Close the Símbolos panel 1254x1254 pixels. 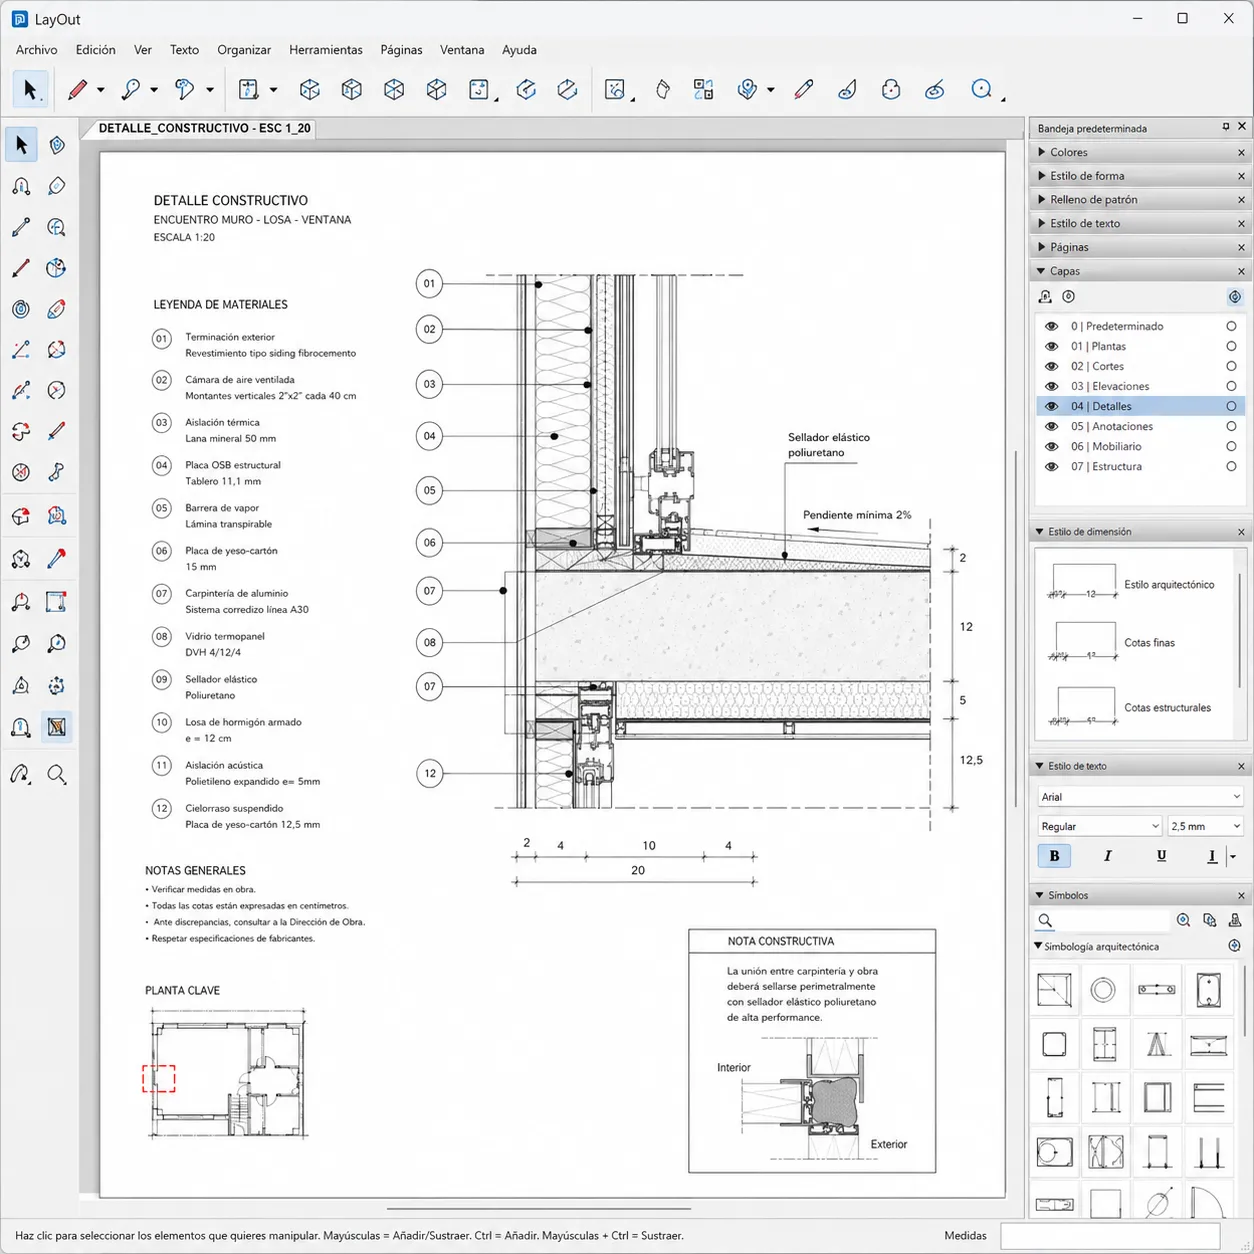point(1241,895)
